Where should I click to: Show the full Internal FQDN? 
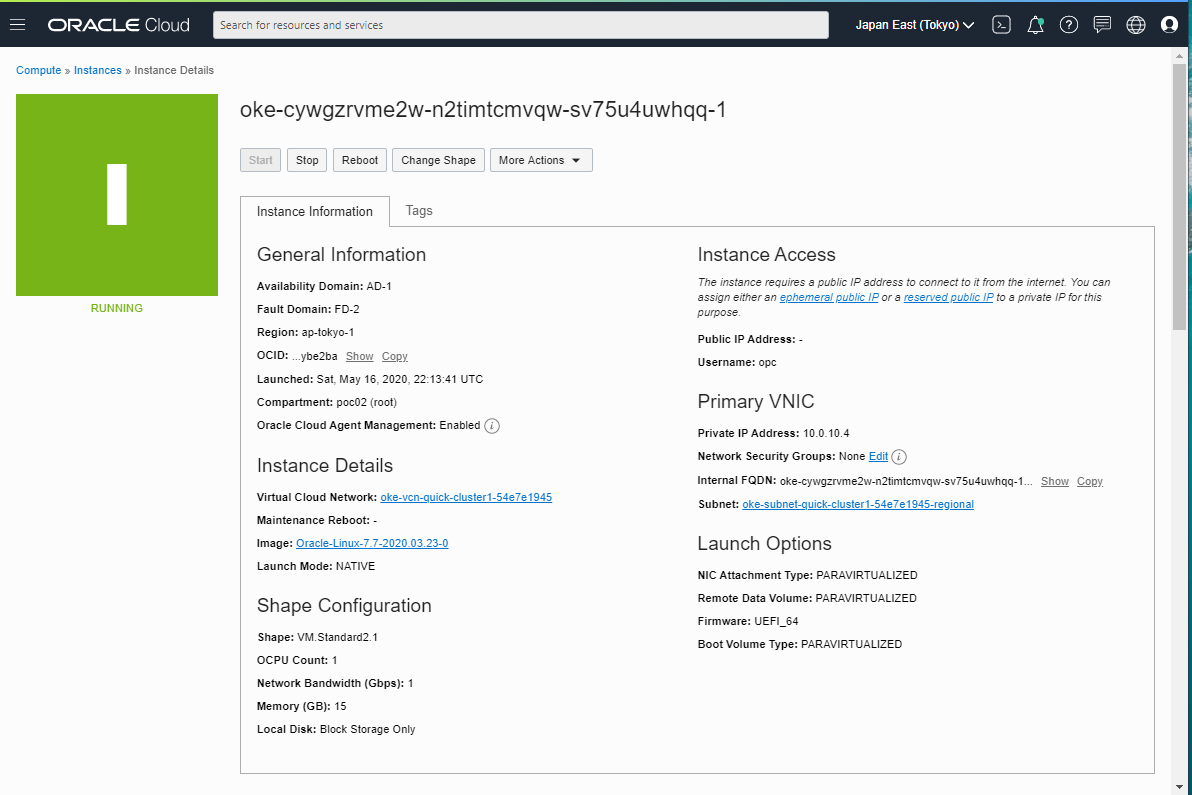coord(1054,481)
